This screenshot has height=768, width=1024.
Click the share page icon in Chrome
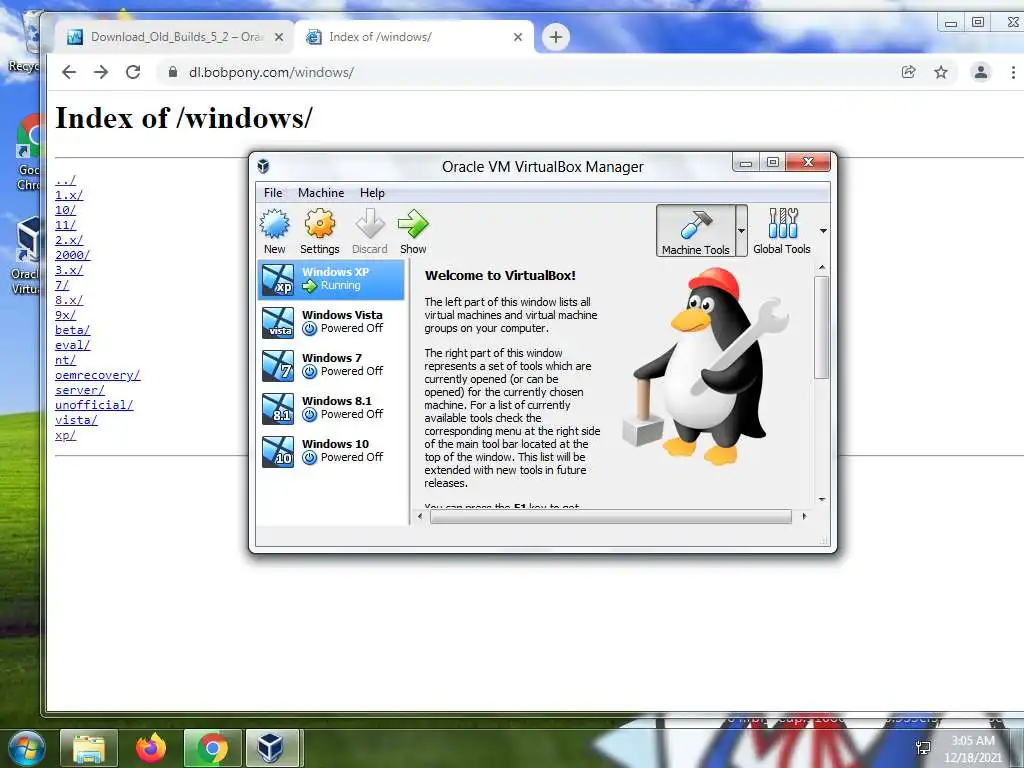click(x=908, y=72)
